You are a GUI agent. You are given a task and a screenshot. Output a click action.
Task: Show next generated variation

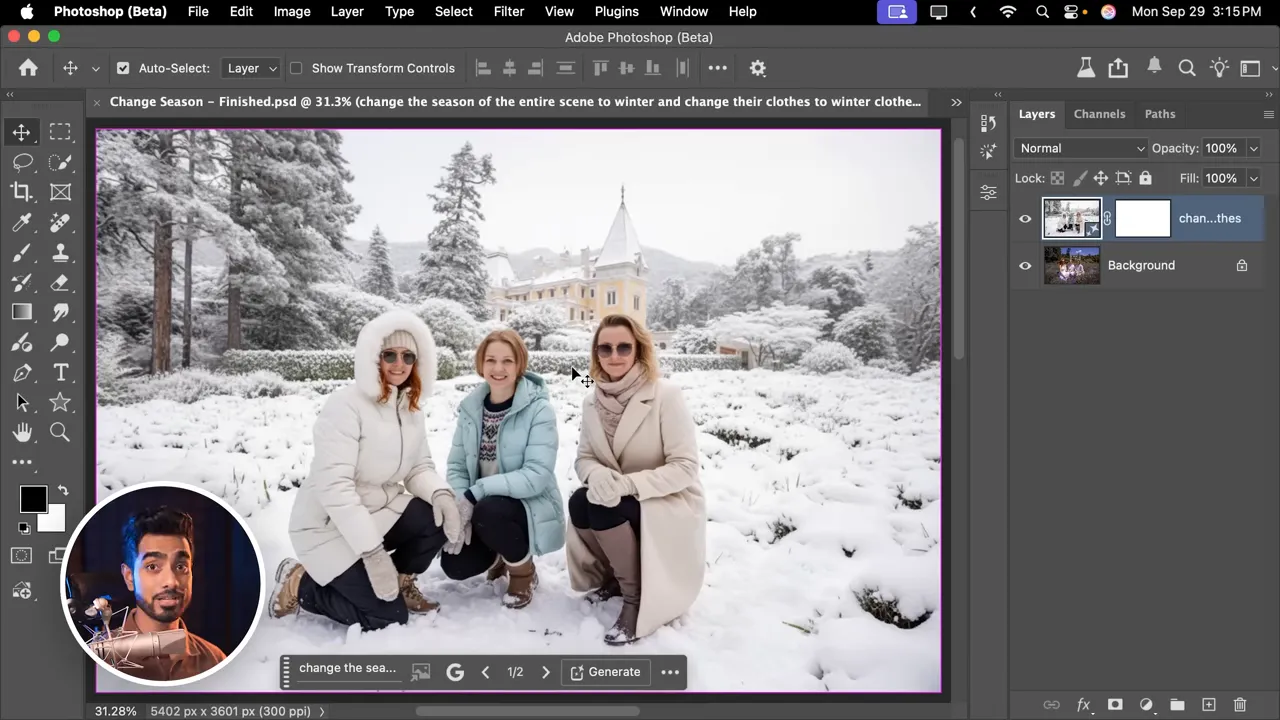(545, 672)
